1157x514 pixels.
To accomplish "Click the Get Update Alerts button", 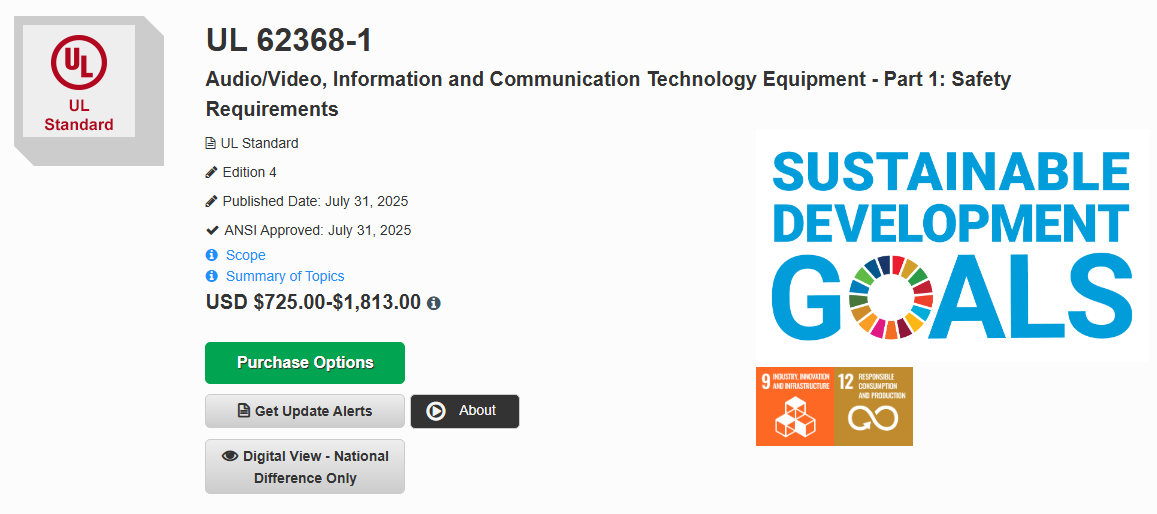I will [305, 411].
